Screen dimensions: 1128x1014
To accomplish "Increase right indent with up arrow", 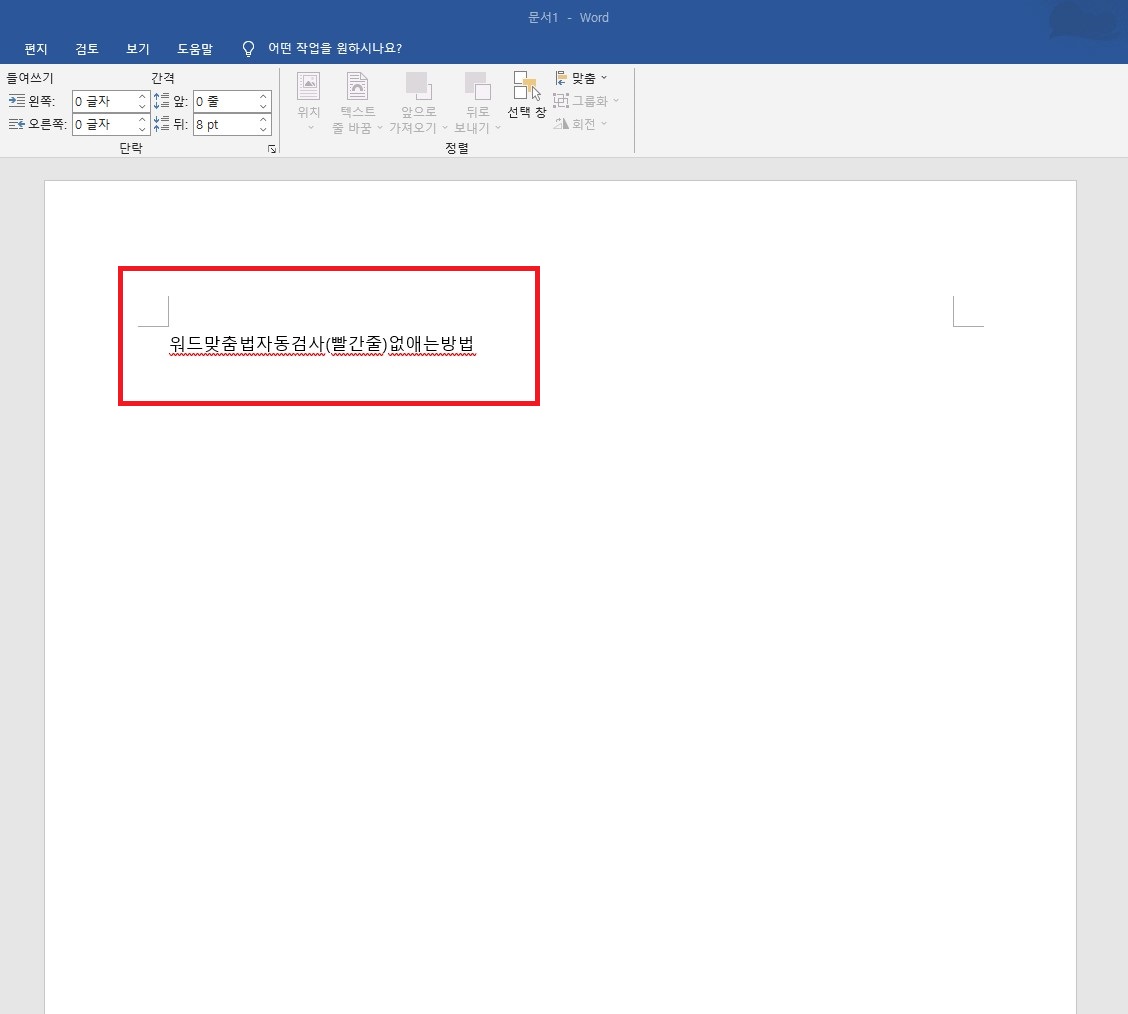I will click(142, 119).
